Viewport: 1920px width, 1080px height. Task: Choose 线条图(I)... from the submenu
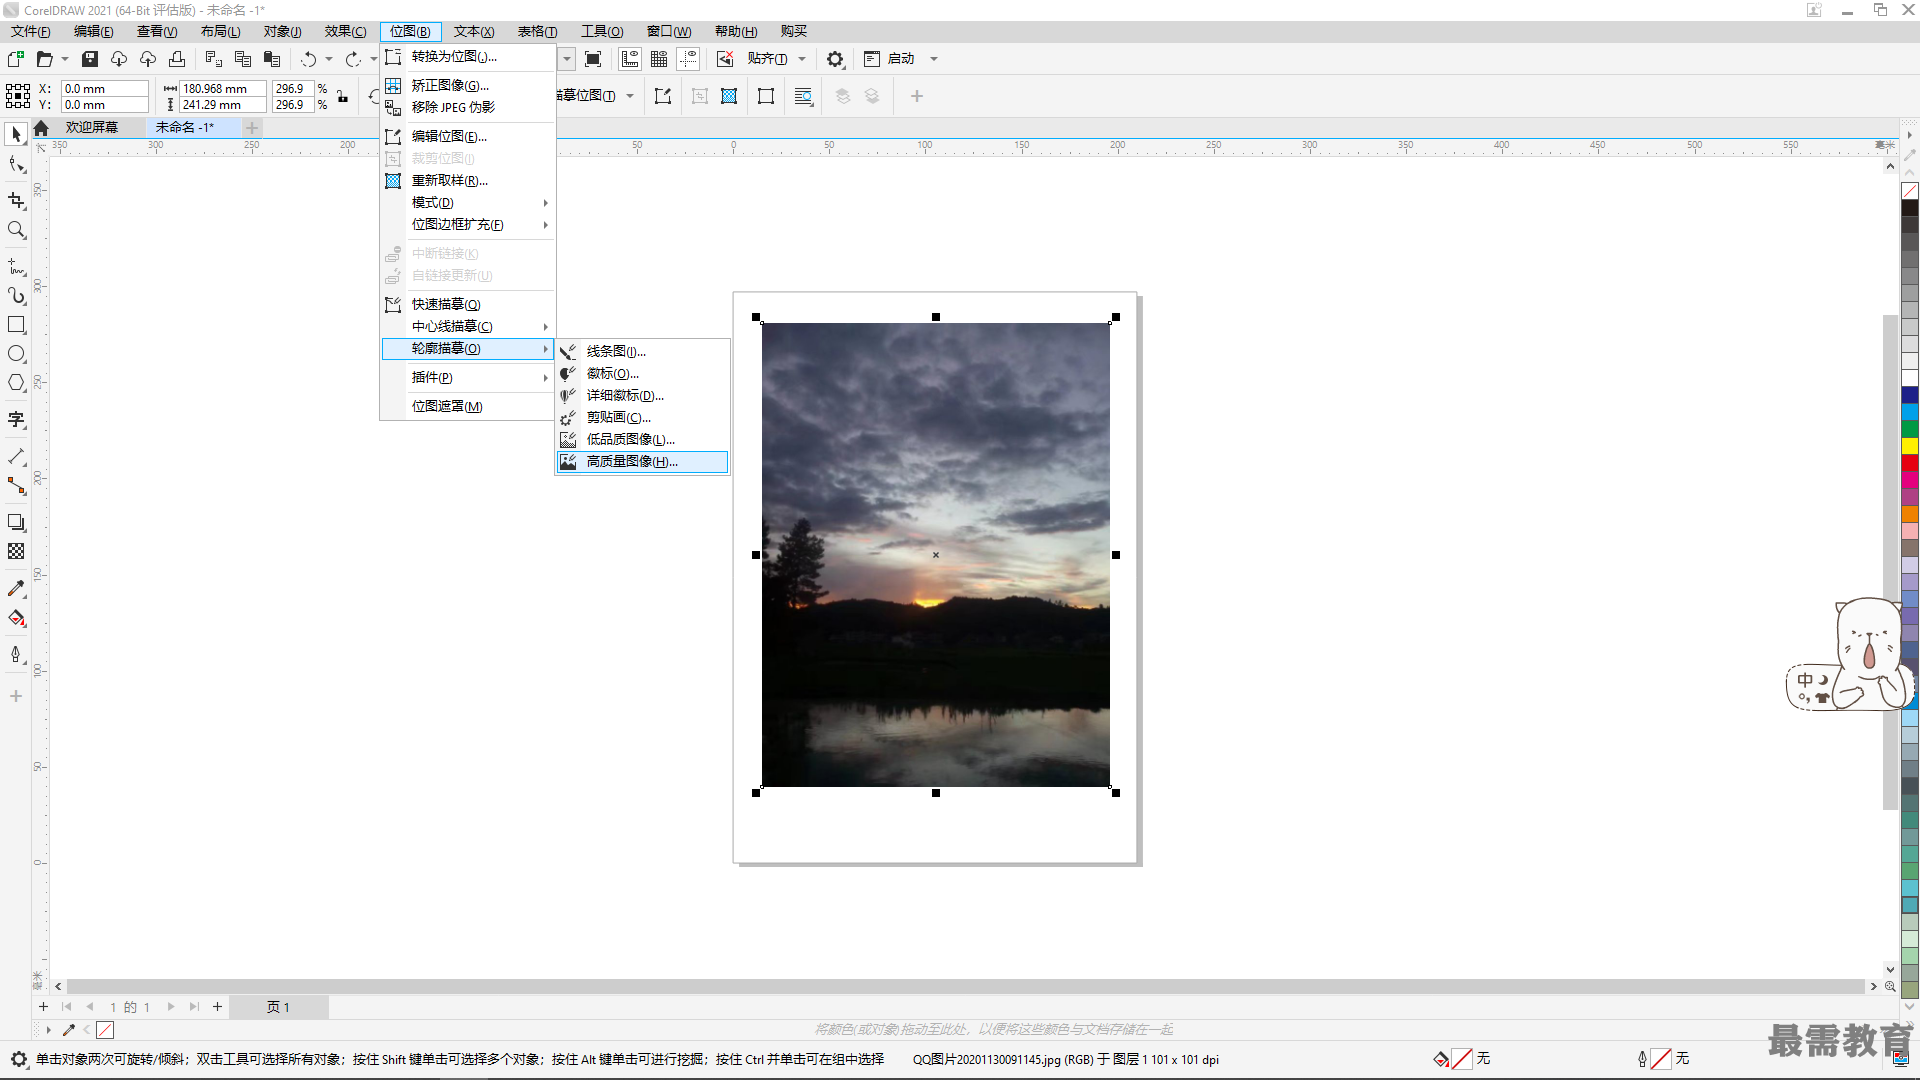tap(642, 351)
